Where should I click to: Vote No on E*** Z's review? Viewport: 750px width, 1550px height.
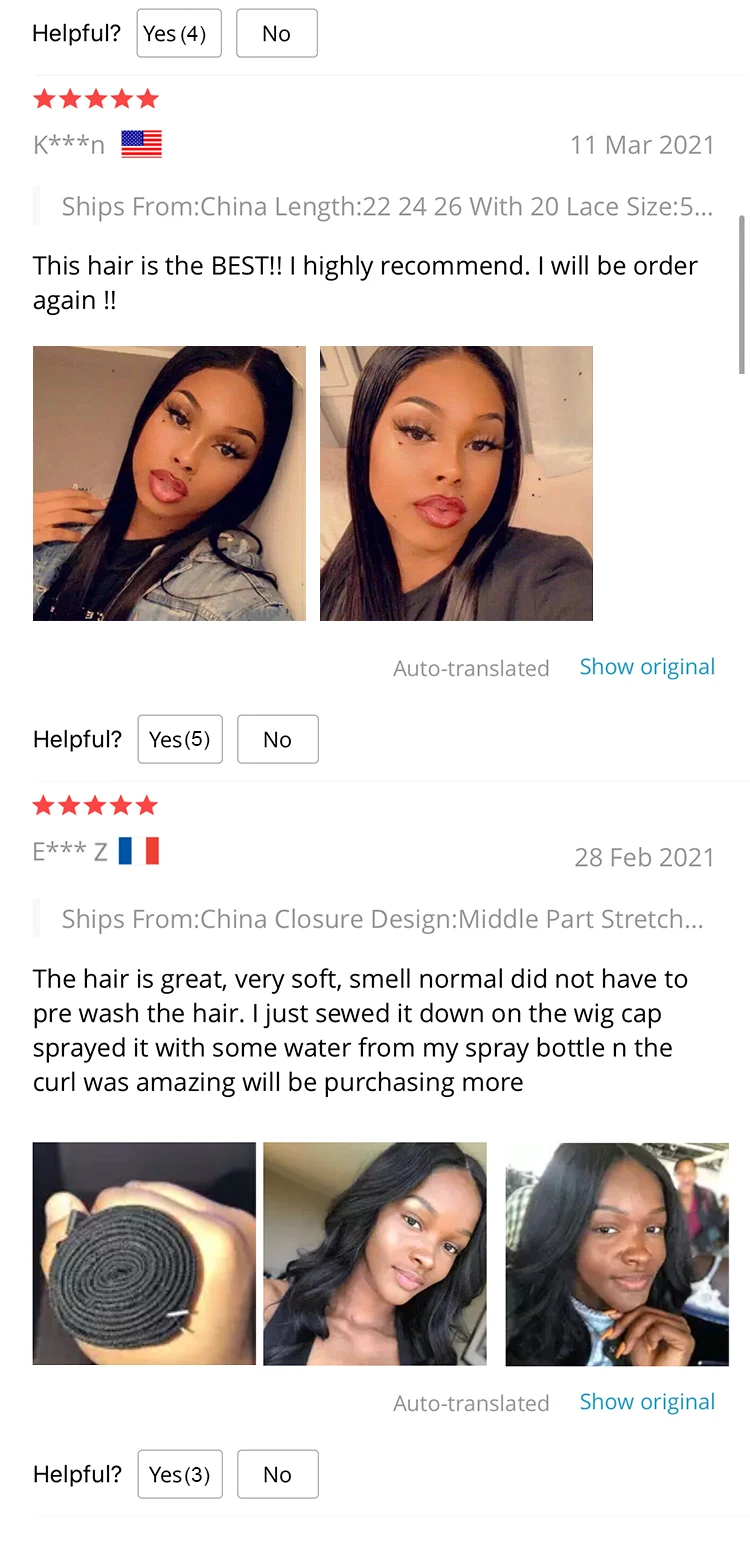point(278,1474)
